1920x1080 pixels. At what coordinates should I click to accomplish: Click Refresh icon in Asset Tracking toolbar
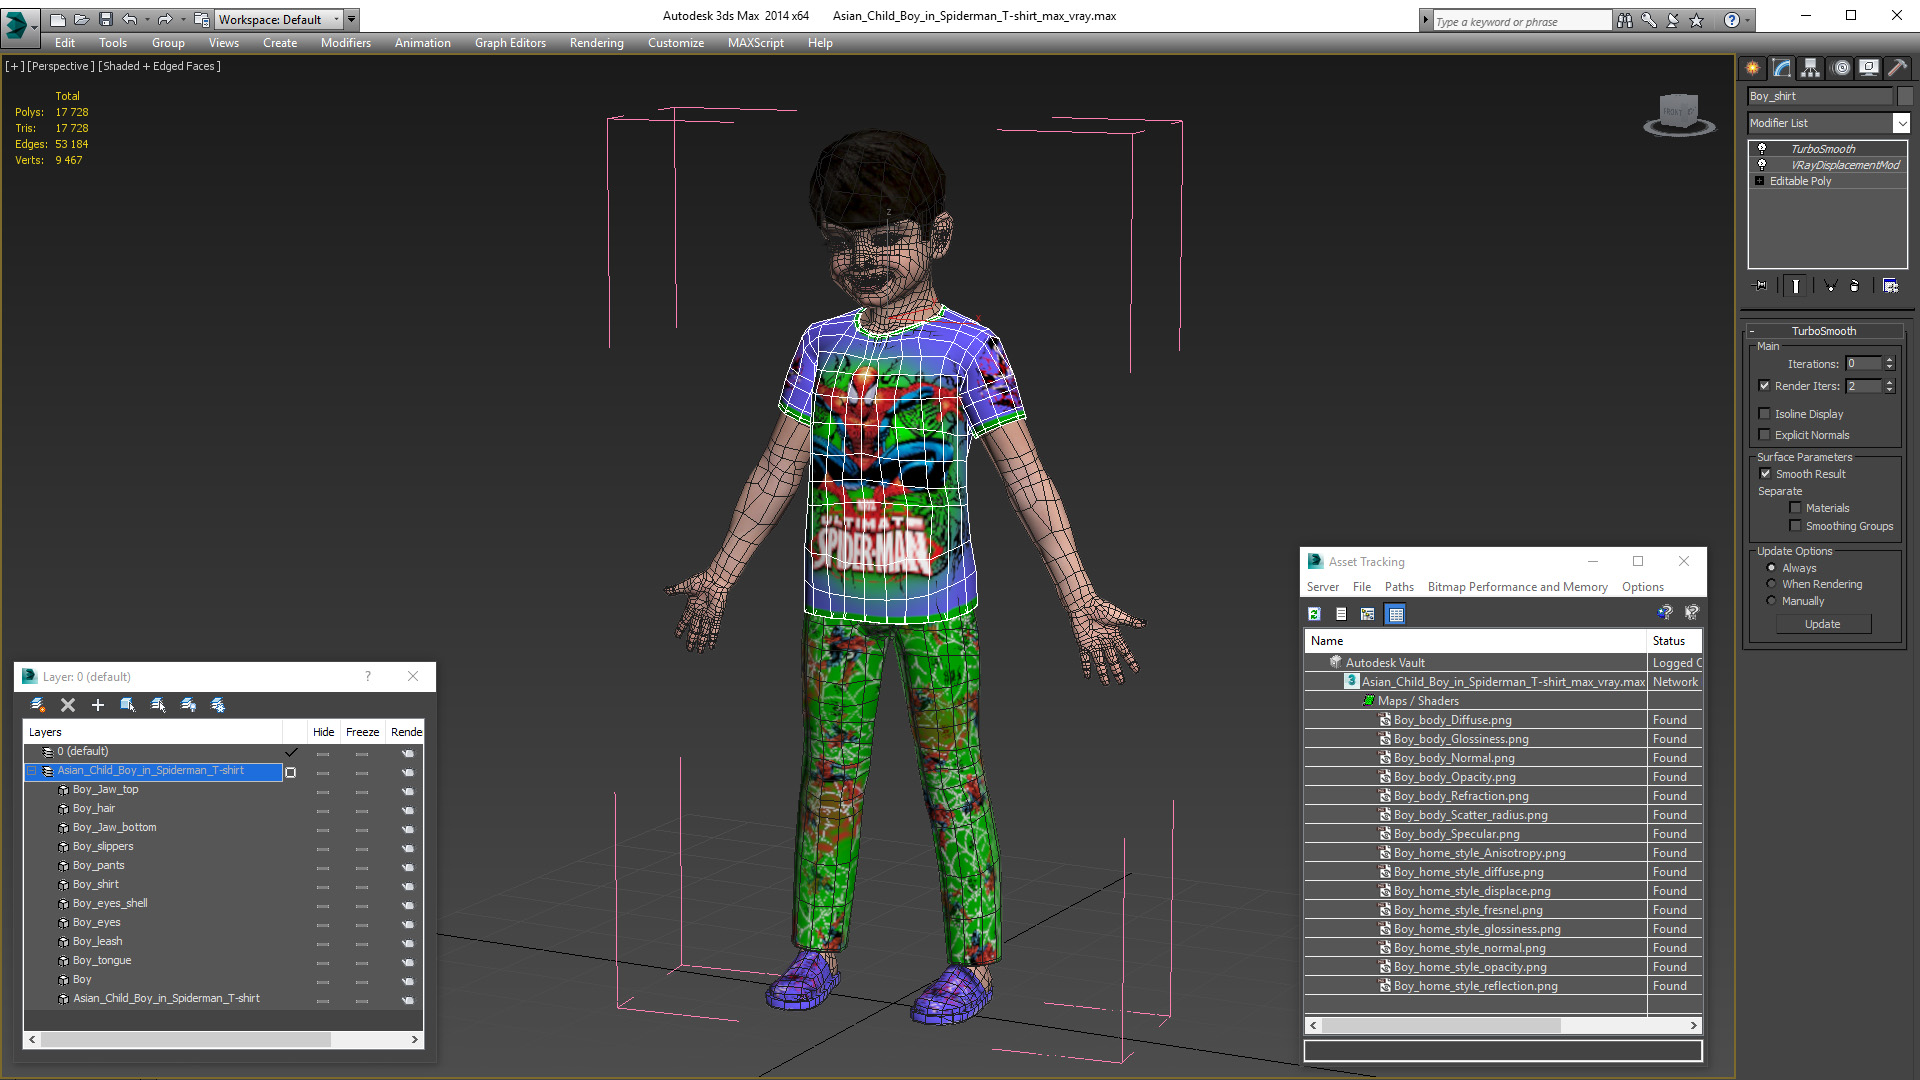1314,614
